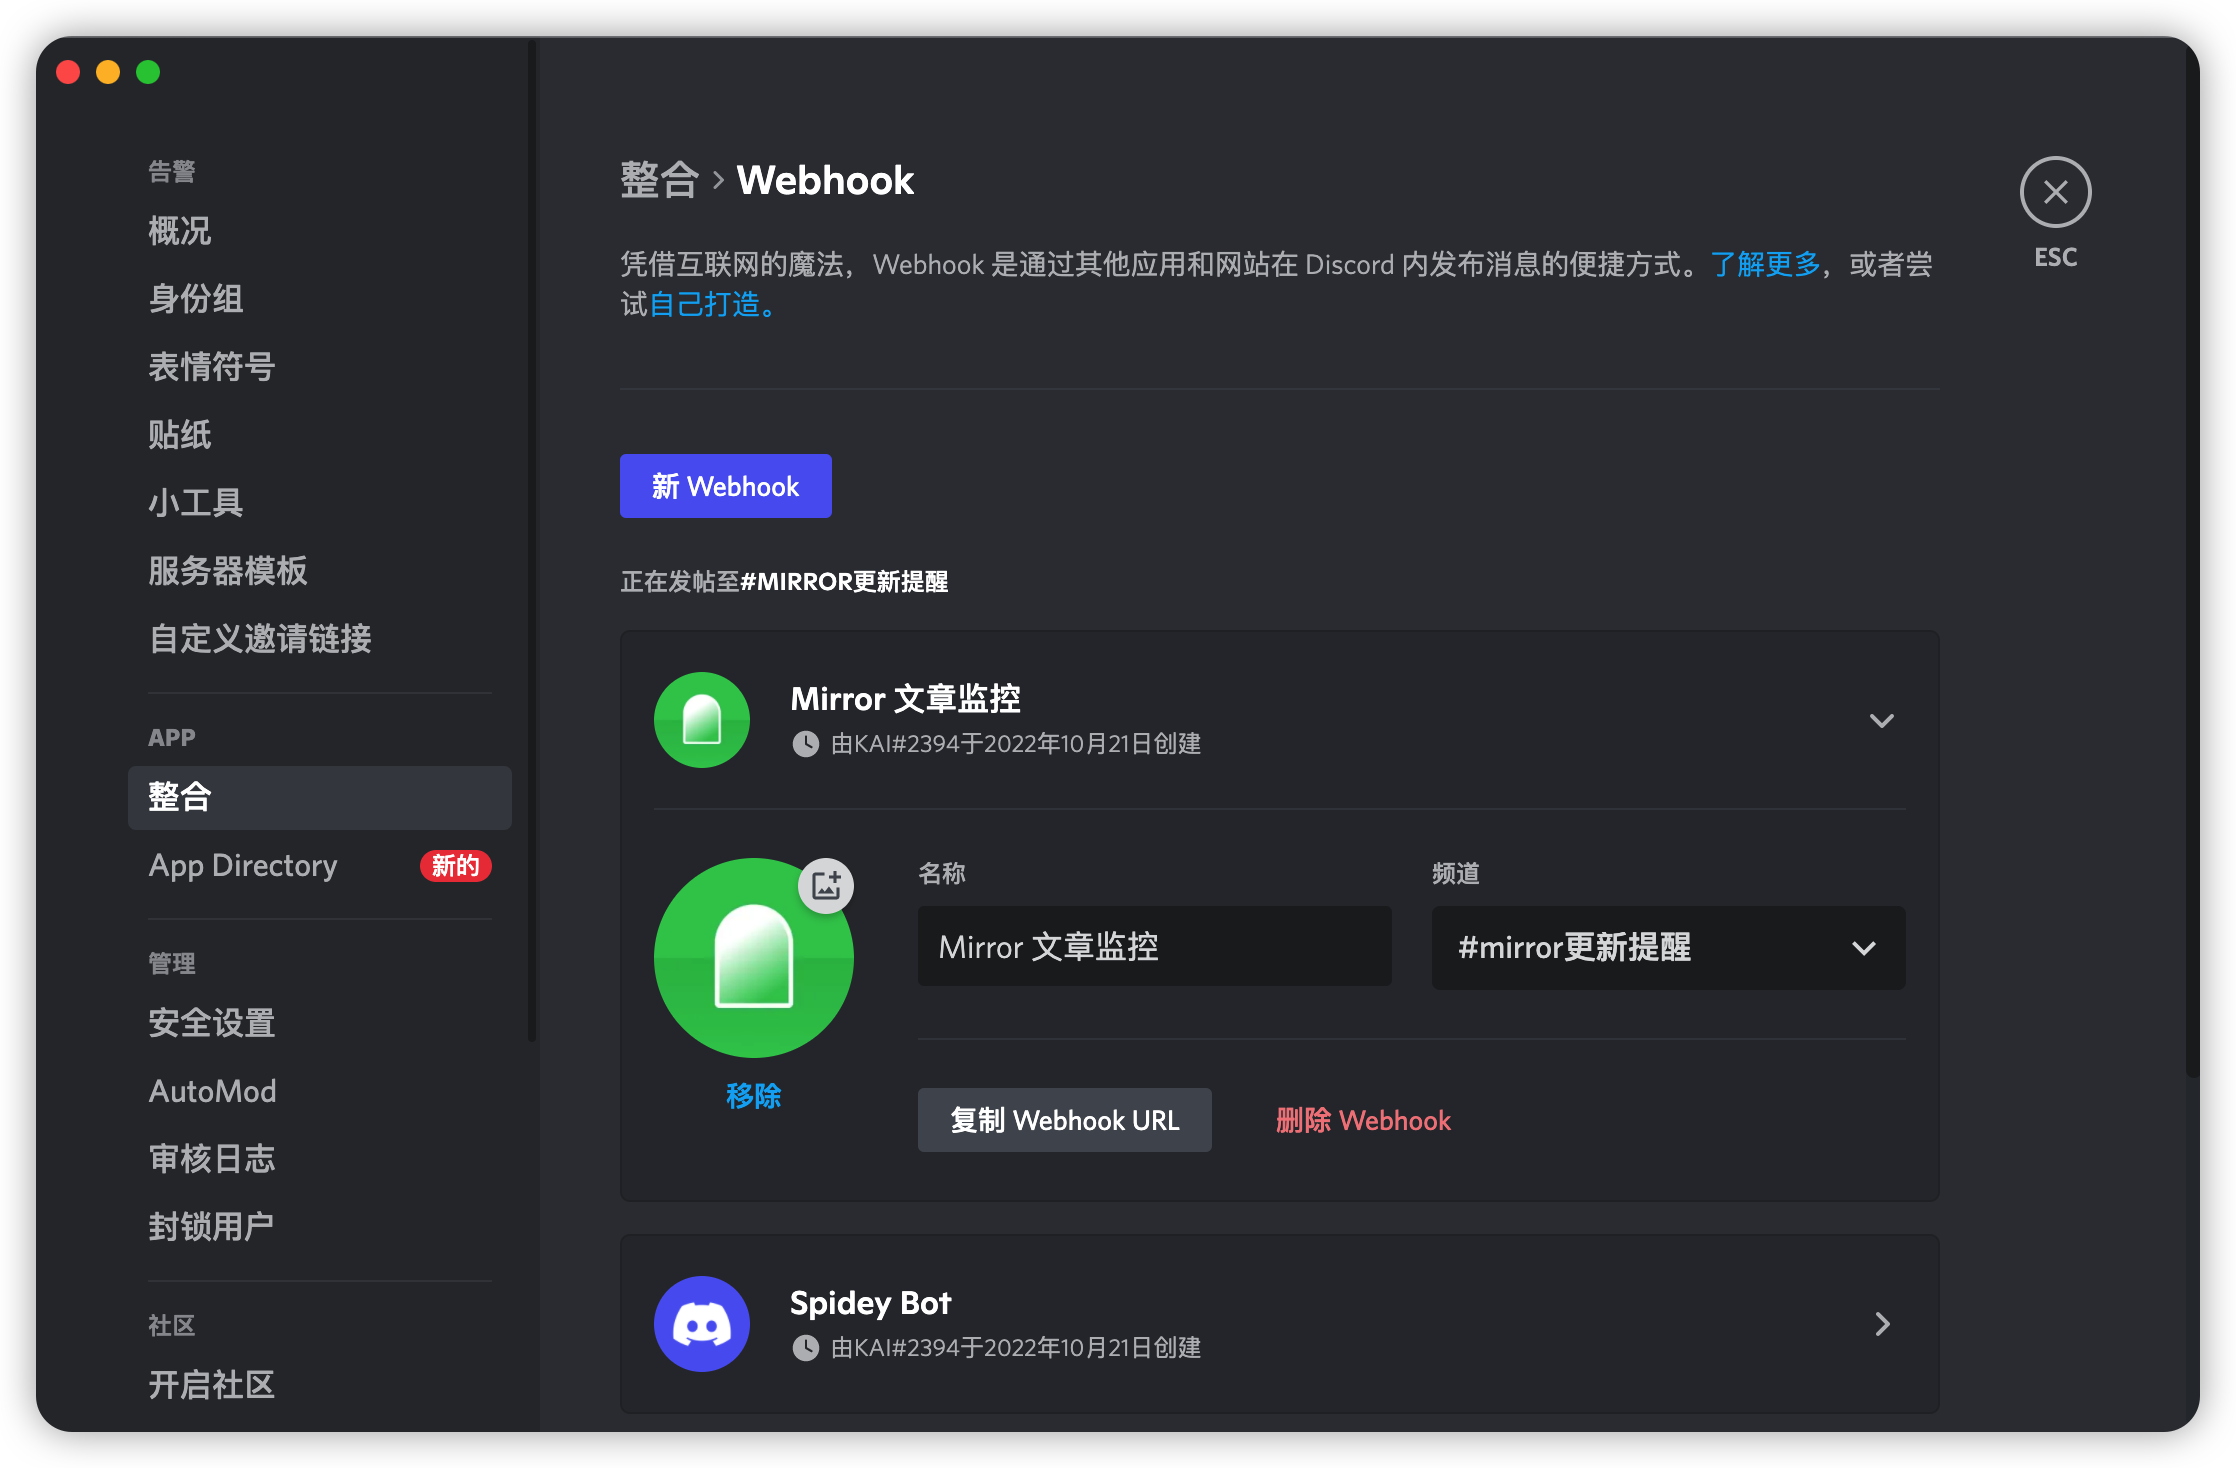
Task: Select 身份组 in the settings sidebar
Action: tap(196, 299)
